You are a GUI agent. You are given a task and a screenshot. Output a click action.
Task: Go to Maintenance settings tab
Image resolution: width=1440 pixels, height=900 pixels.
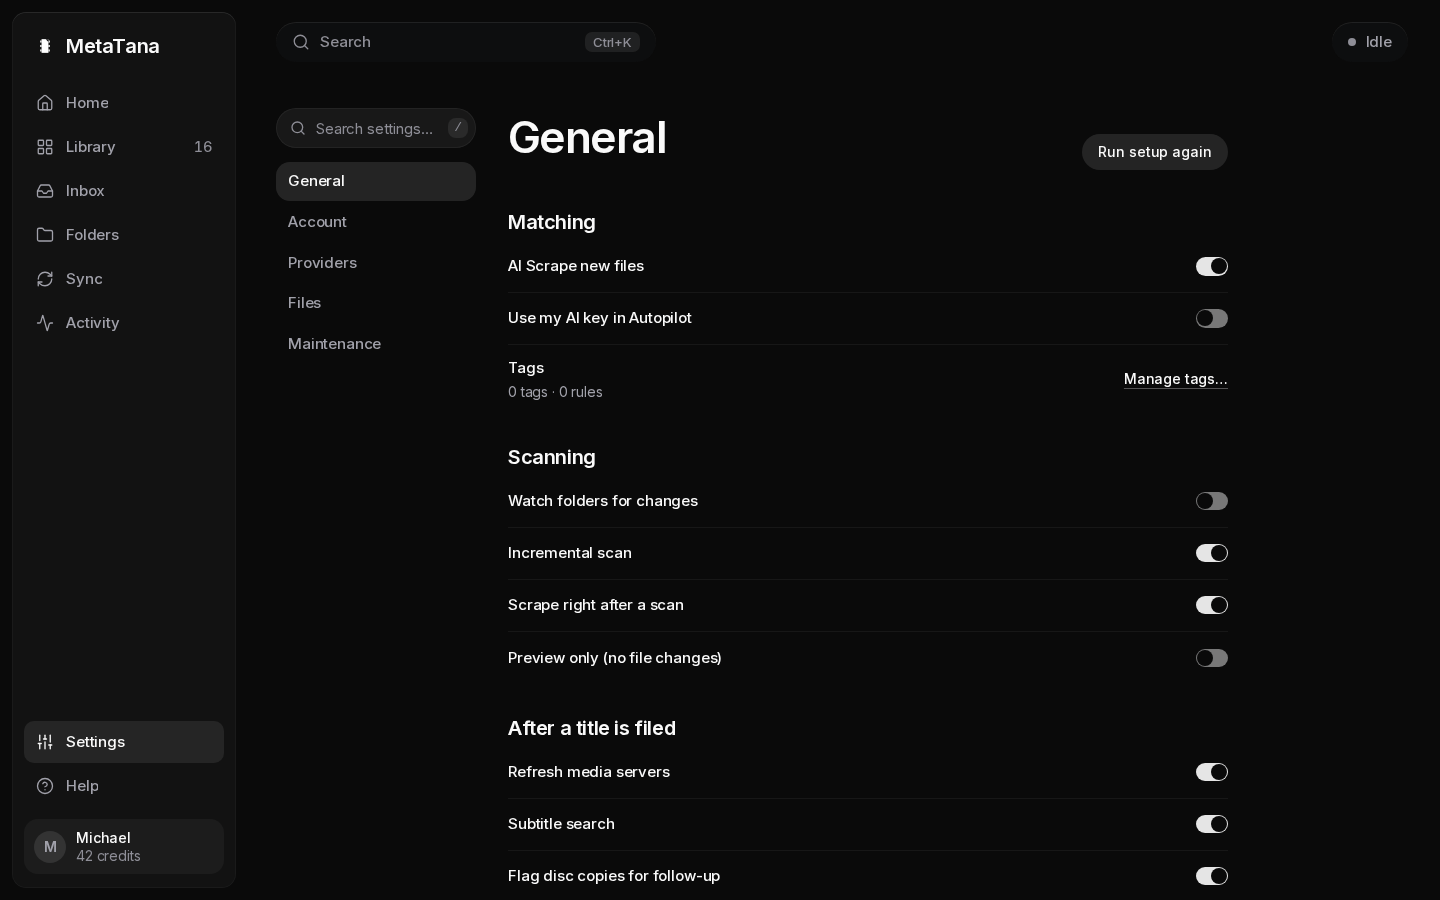376,344
